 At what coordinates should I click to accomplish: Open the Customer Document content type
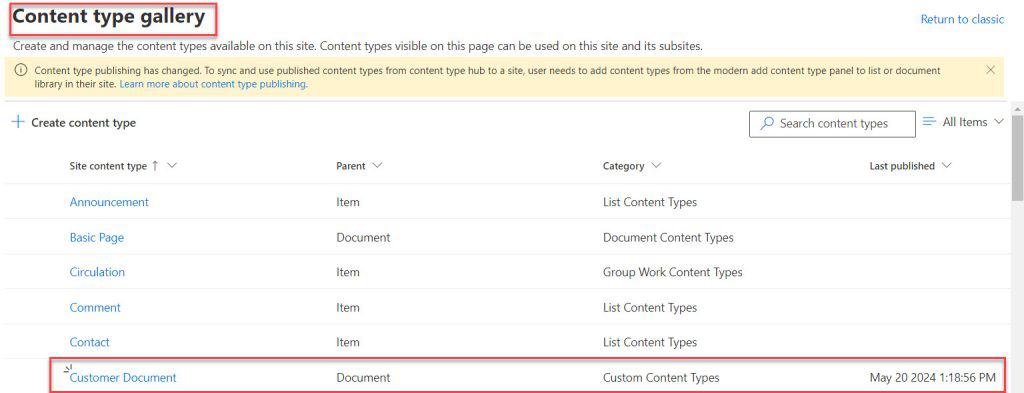point(123,377)
